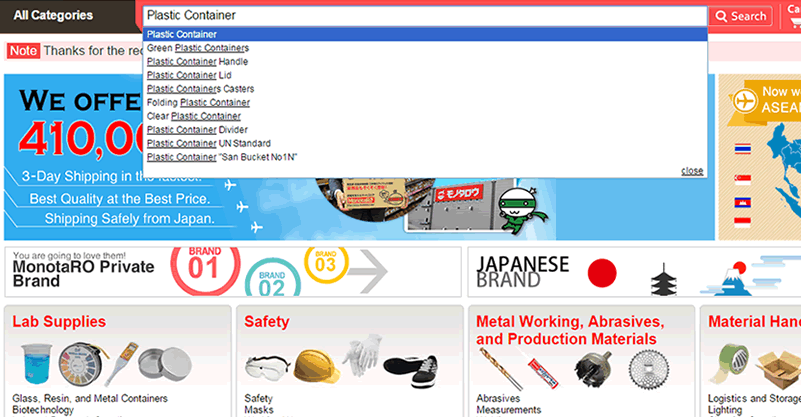Click the black safety shoe image
The width and height of the screenshot is (801, 417).
point(410,372)
